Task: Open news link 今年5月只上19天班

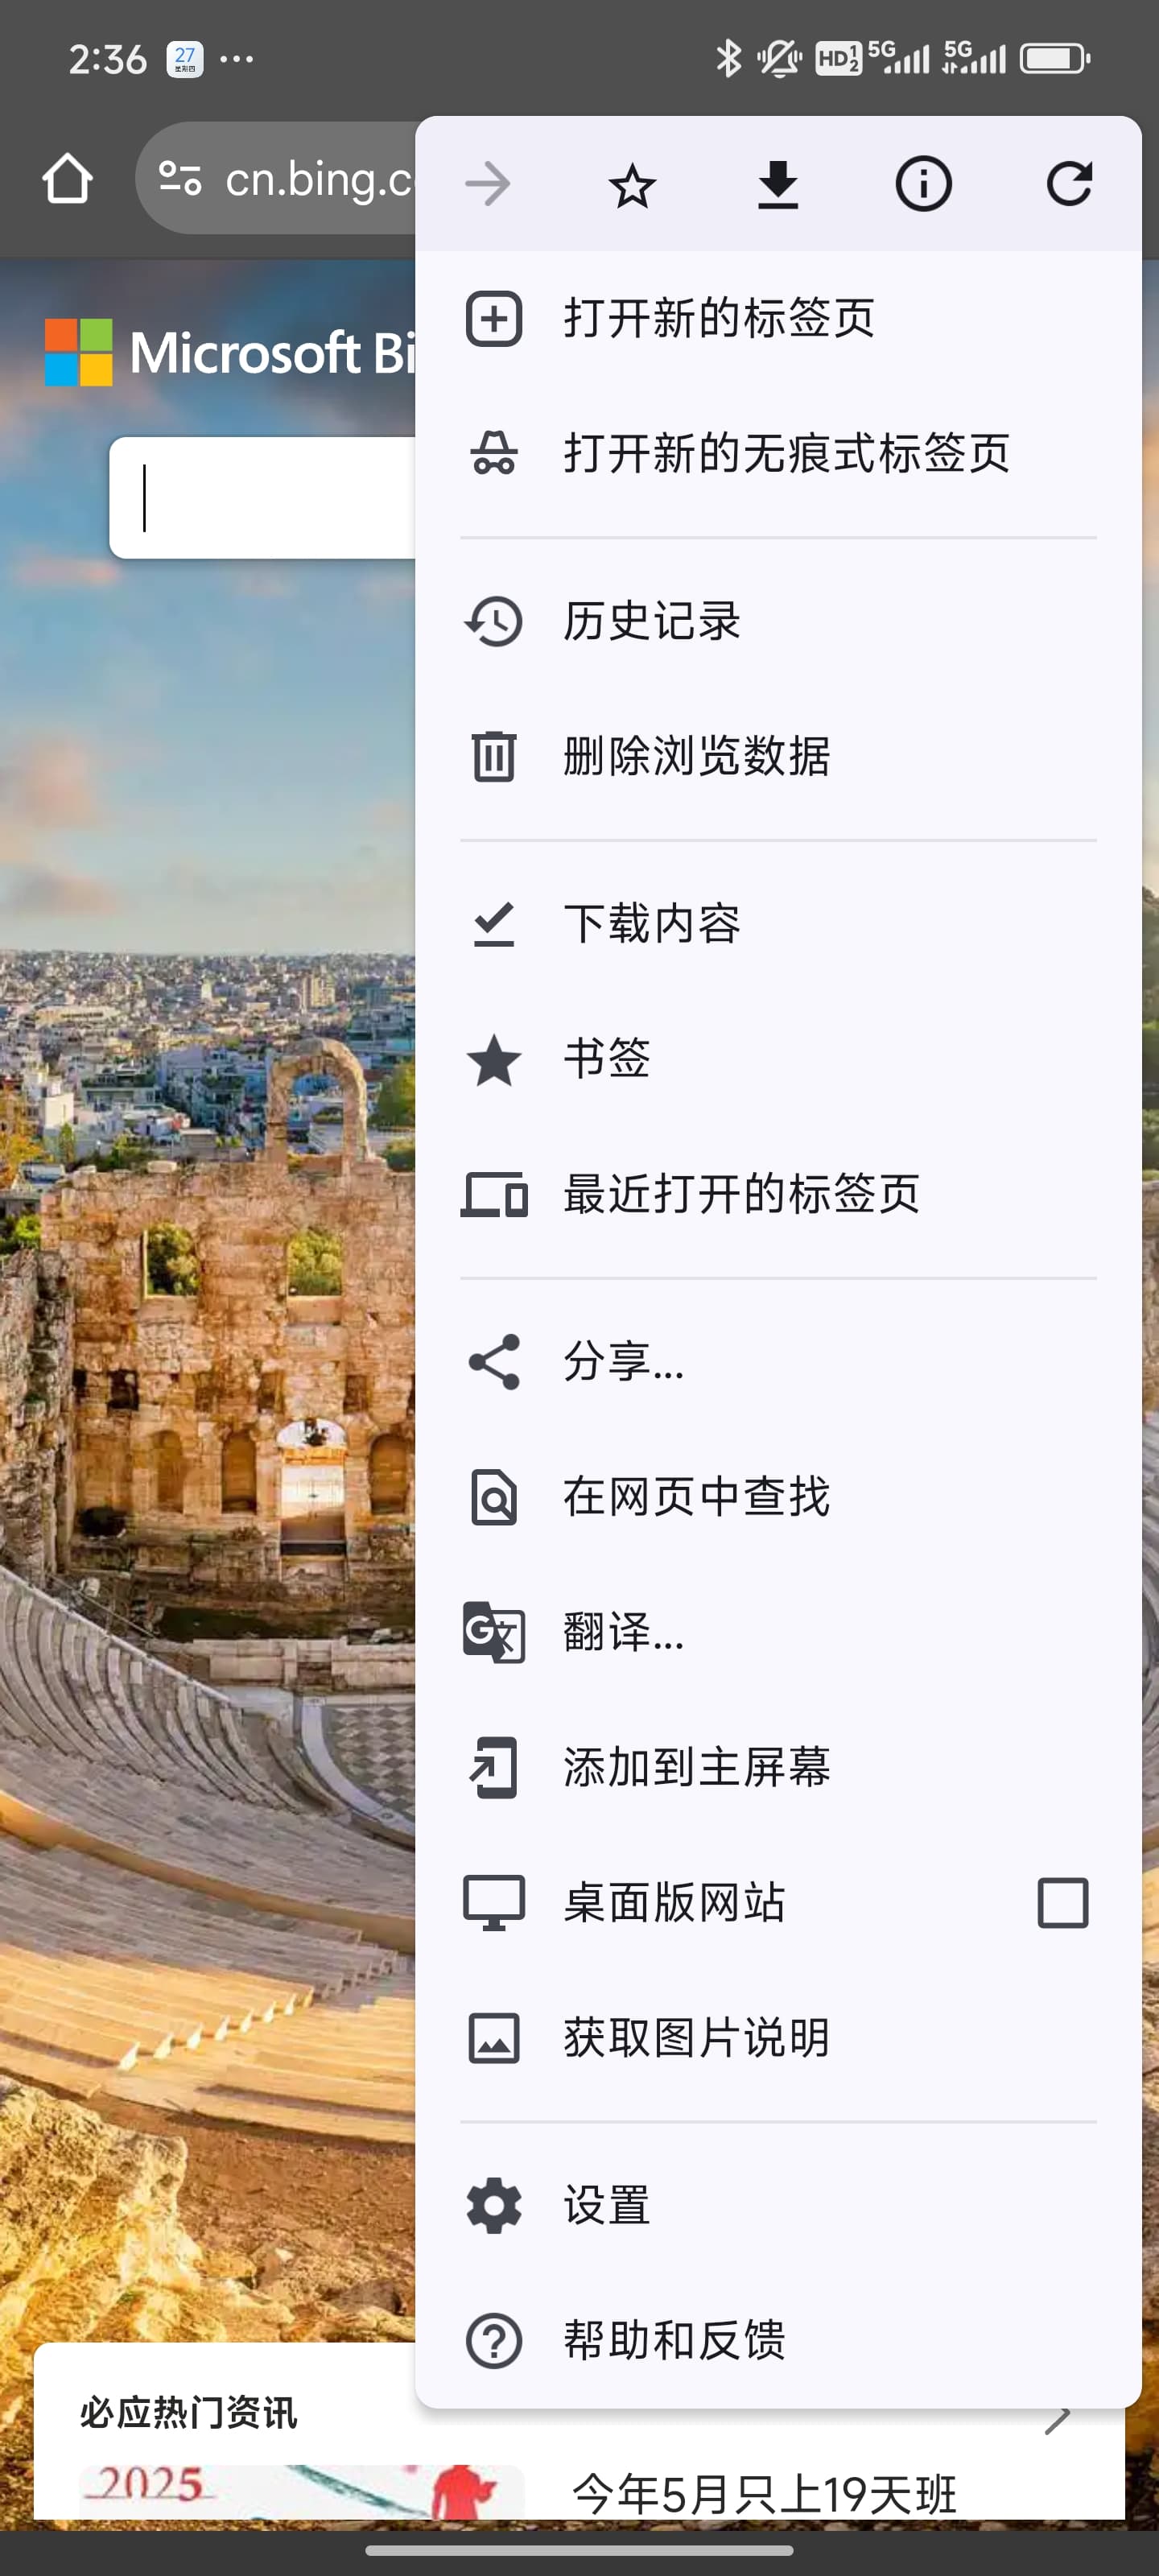Action: (x=764, y=2494)
